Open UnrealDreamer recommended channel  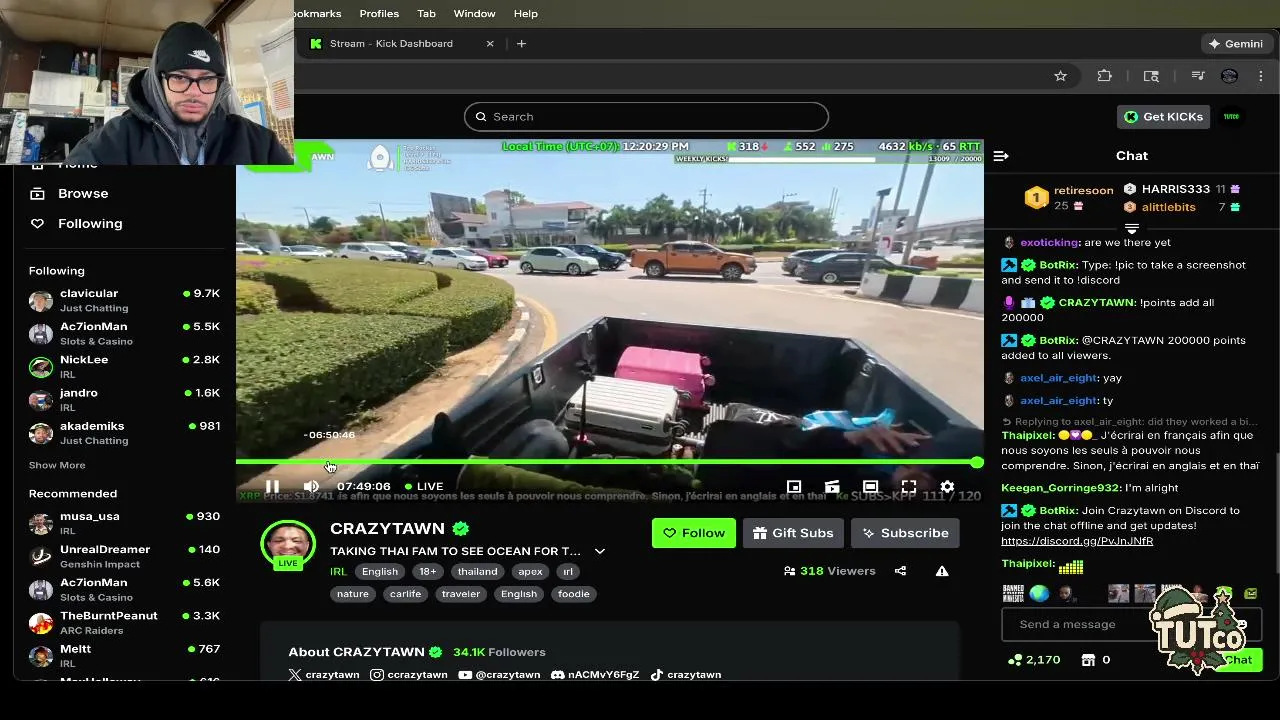pos(124,556)
